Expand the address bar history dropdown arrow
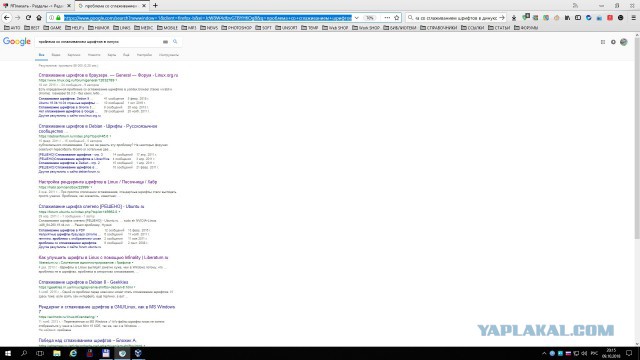The width and height of the screenshot is (640, 360). tap(357, 18)
